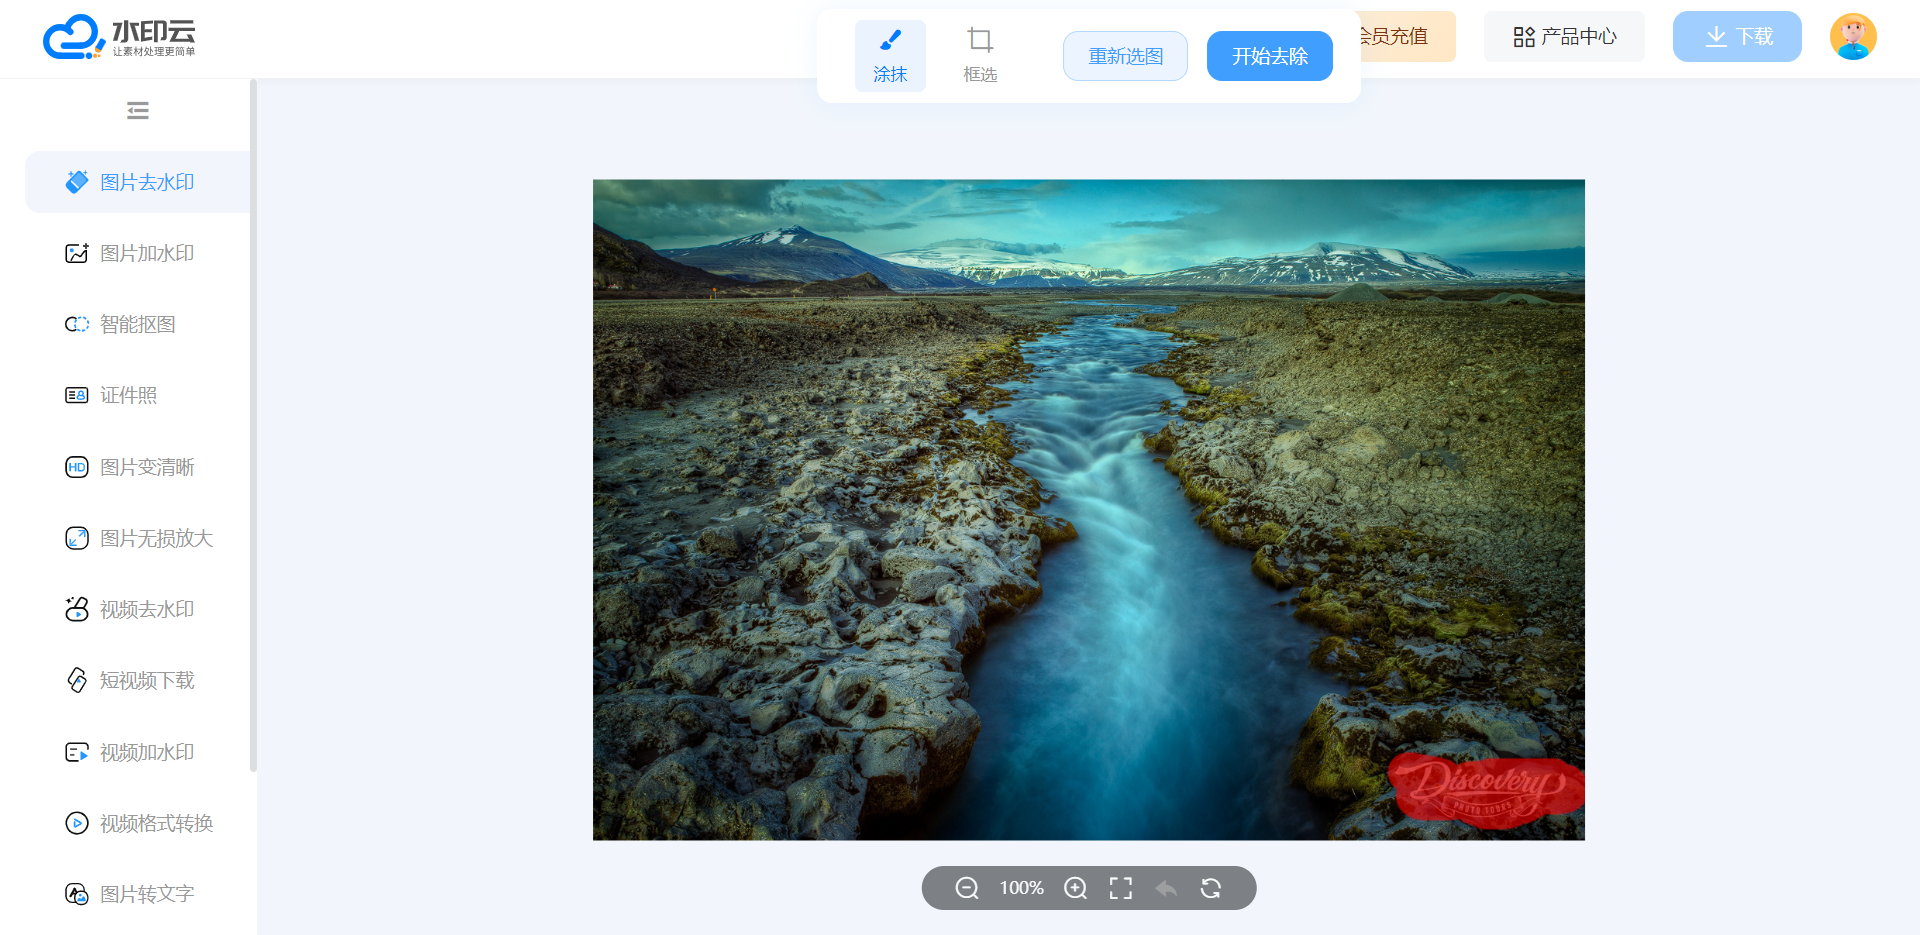Click the 开始去除 button
Viewport: 1920px width, 935px height.
(x=1270, y=56)
